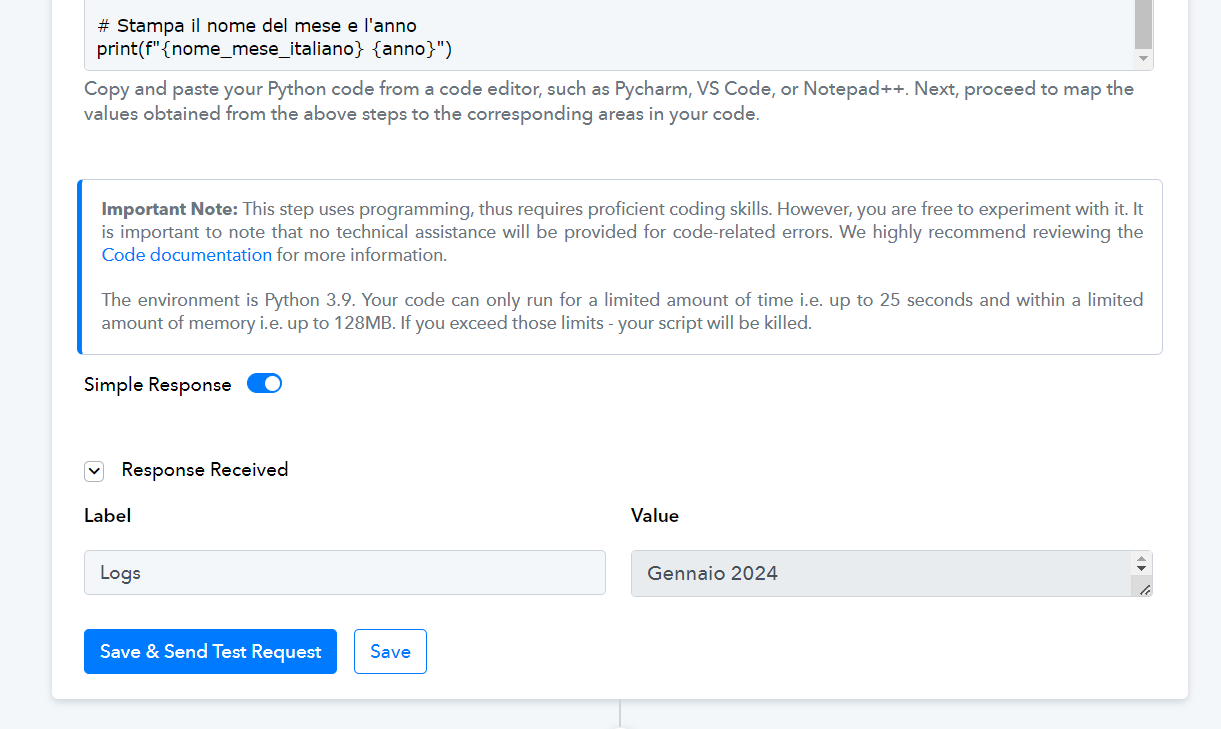Click the Label column heading
This screenshot has height=729, width=1221.
(107, 516)
